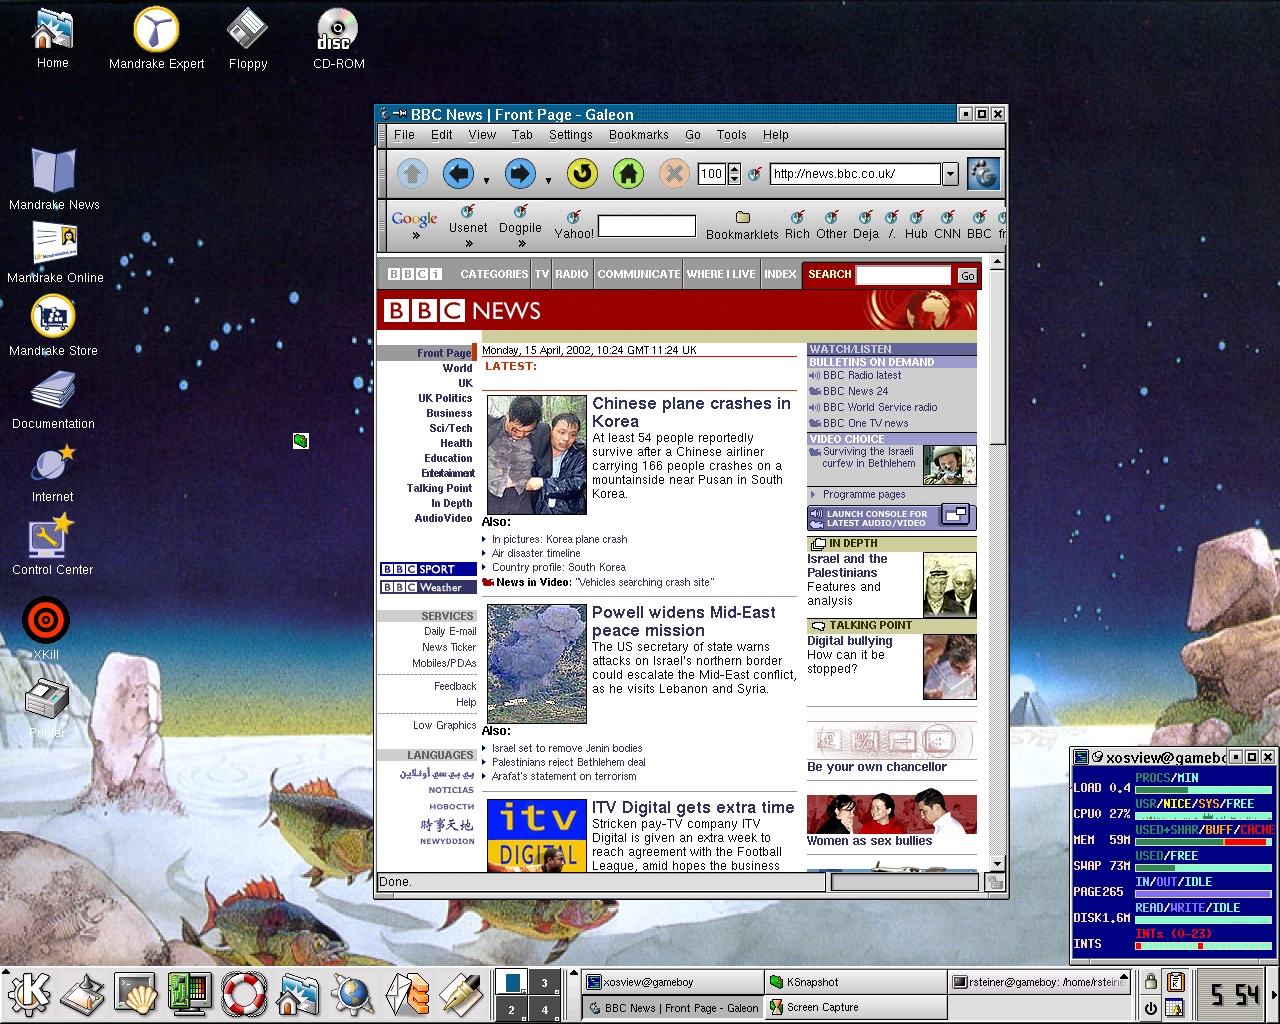Open the 'Powell widens Mid-East peace mission' headline

(x=684, y=621)
